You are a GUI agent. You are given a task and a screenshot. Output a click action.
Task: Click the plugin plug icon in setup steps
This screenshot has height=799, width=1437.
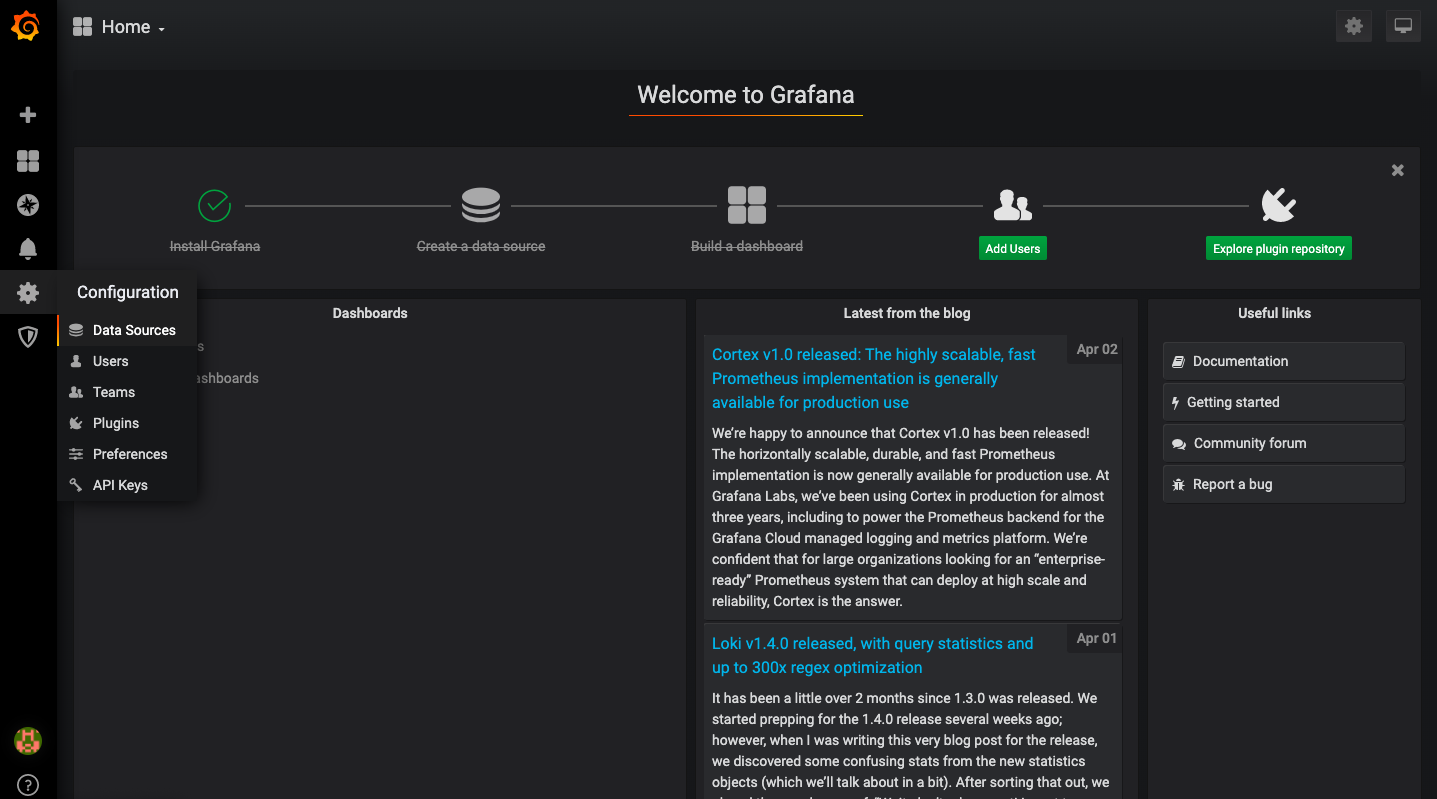[1279, 205]
